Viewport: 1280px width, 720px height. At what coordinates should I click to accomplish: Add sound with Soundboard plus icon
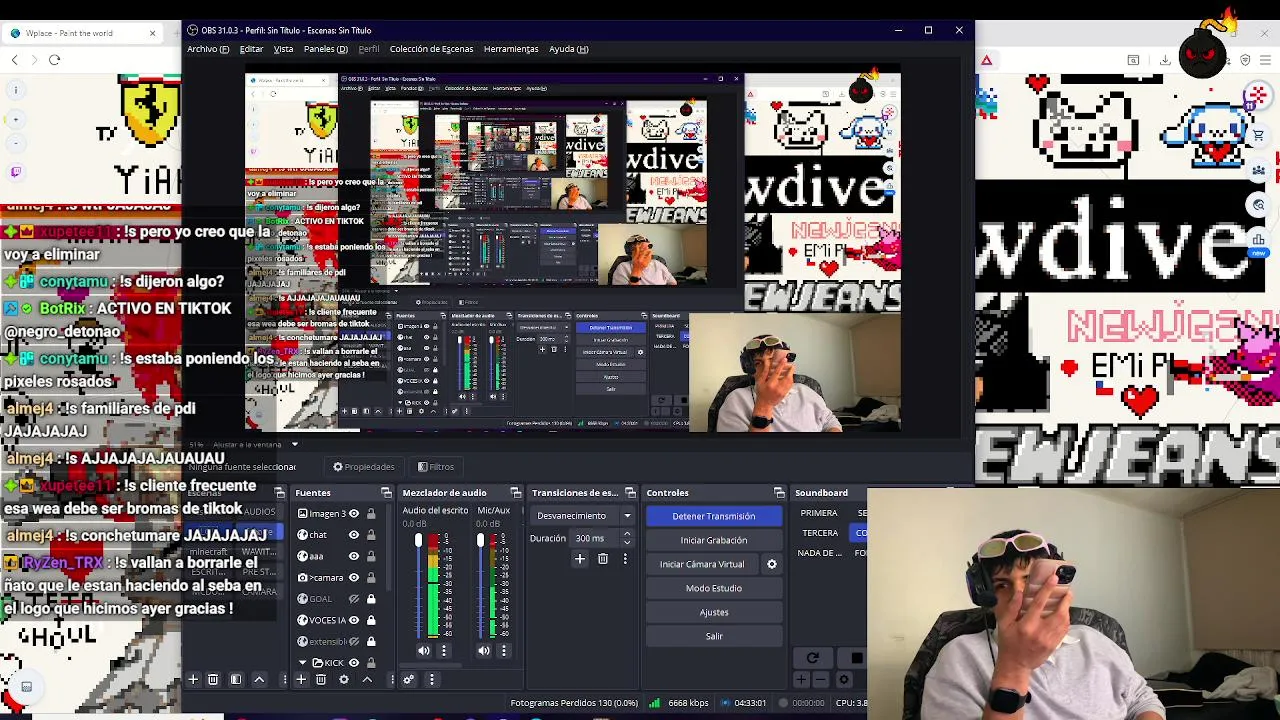click(802, 680)
